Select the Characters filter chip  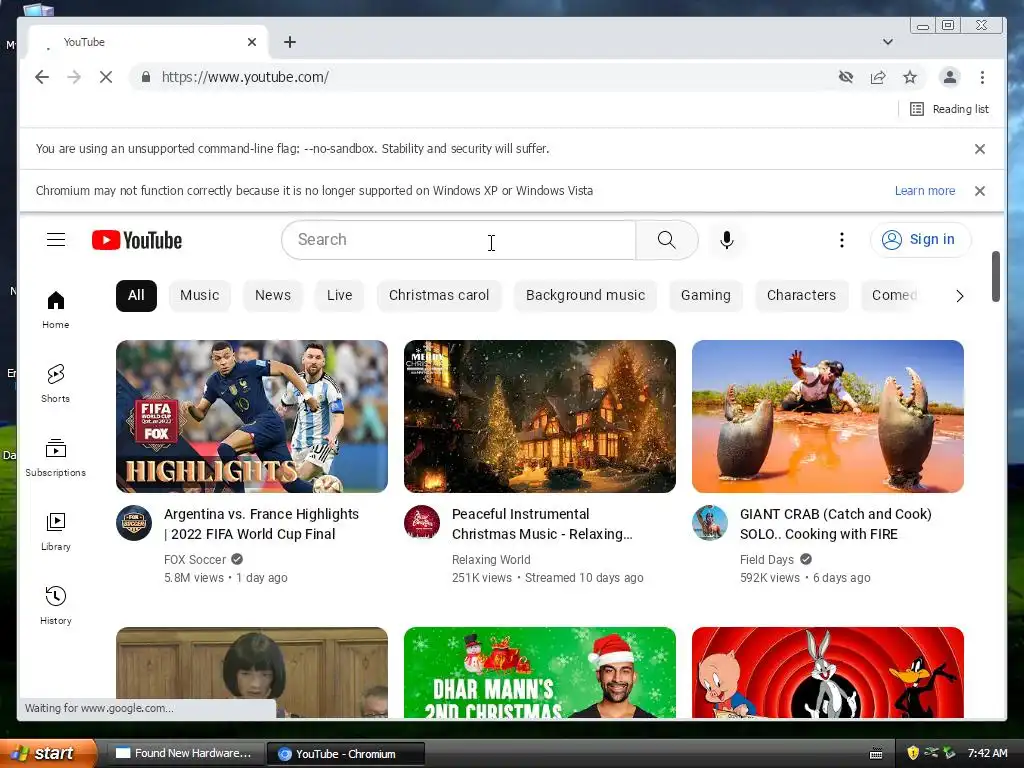click(801, 295)
